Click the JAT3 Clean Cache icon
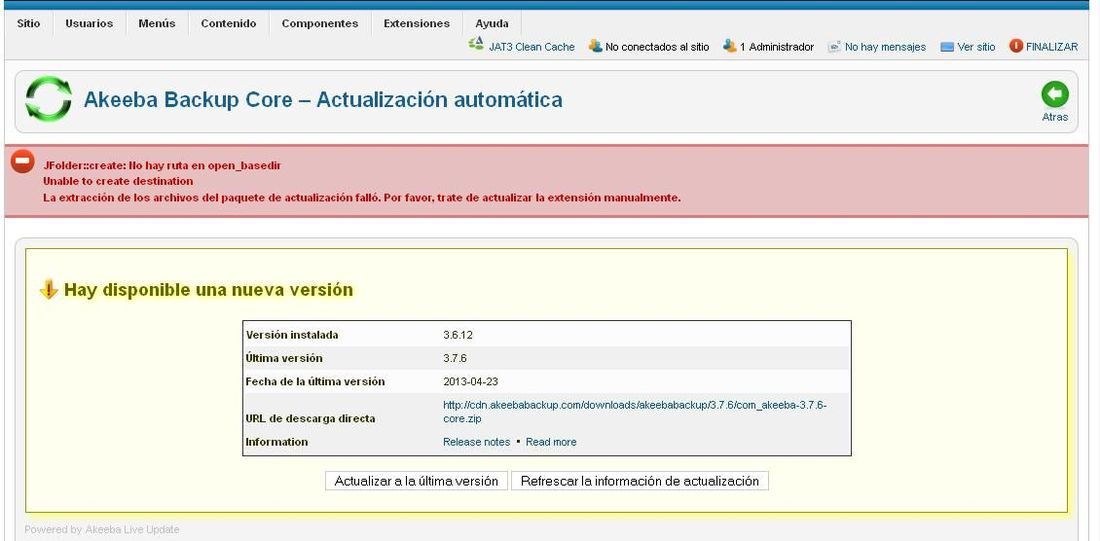Image resolution: width=1100 pixels, height=541 pixels. pyautogui.click(x=476, y=45)
